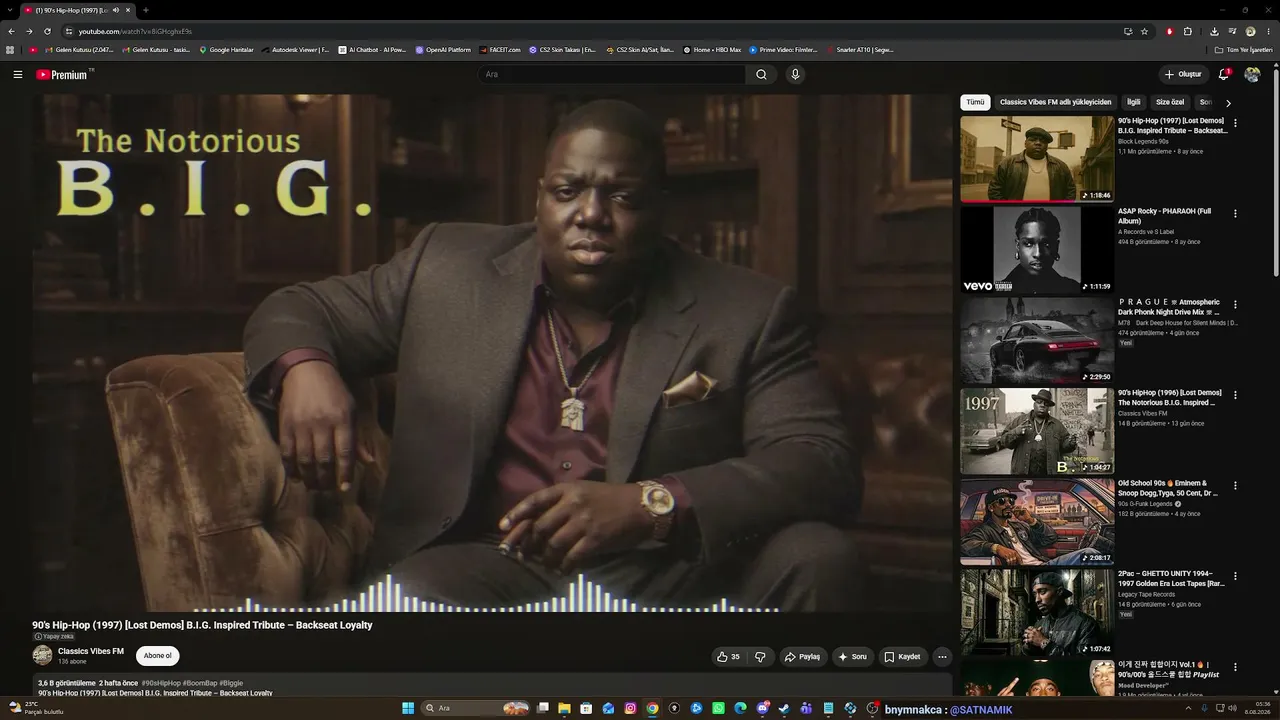This screenshot has height=720, width=1280.
Task: Play ASAP Rocky PHARAOH thumbnail
Action: coord(1037,249)
